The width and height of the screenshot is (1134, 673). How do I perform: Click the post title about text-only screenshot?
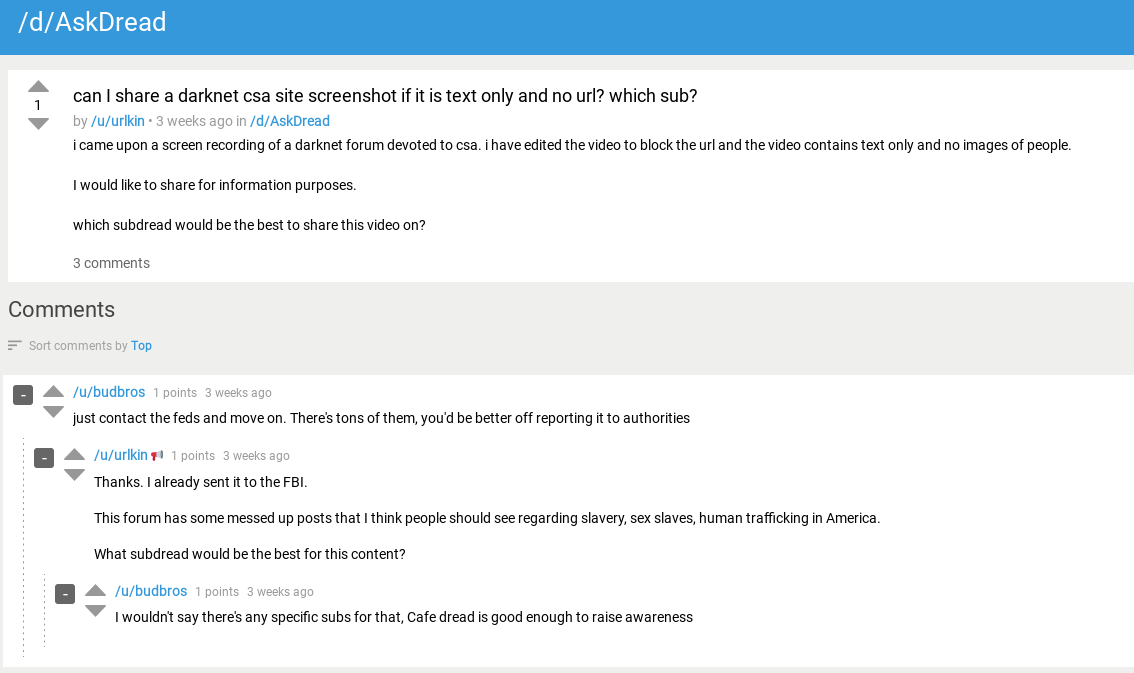coord(385,96)
